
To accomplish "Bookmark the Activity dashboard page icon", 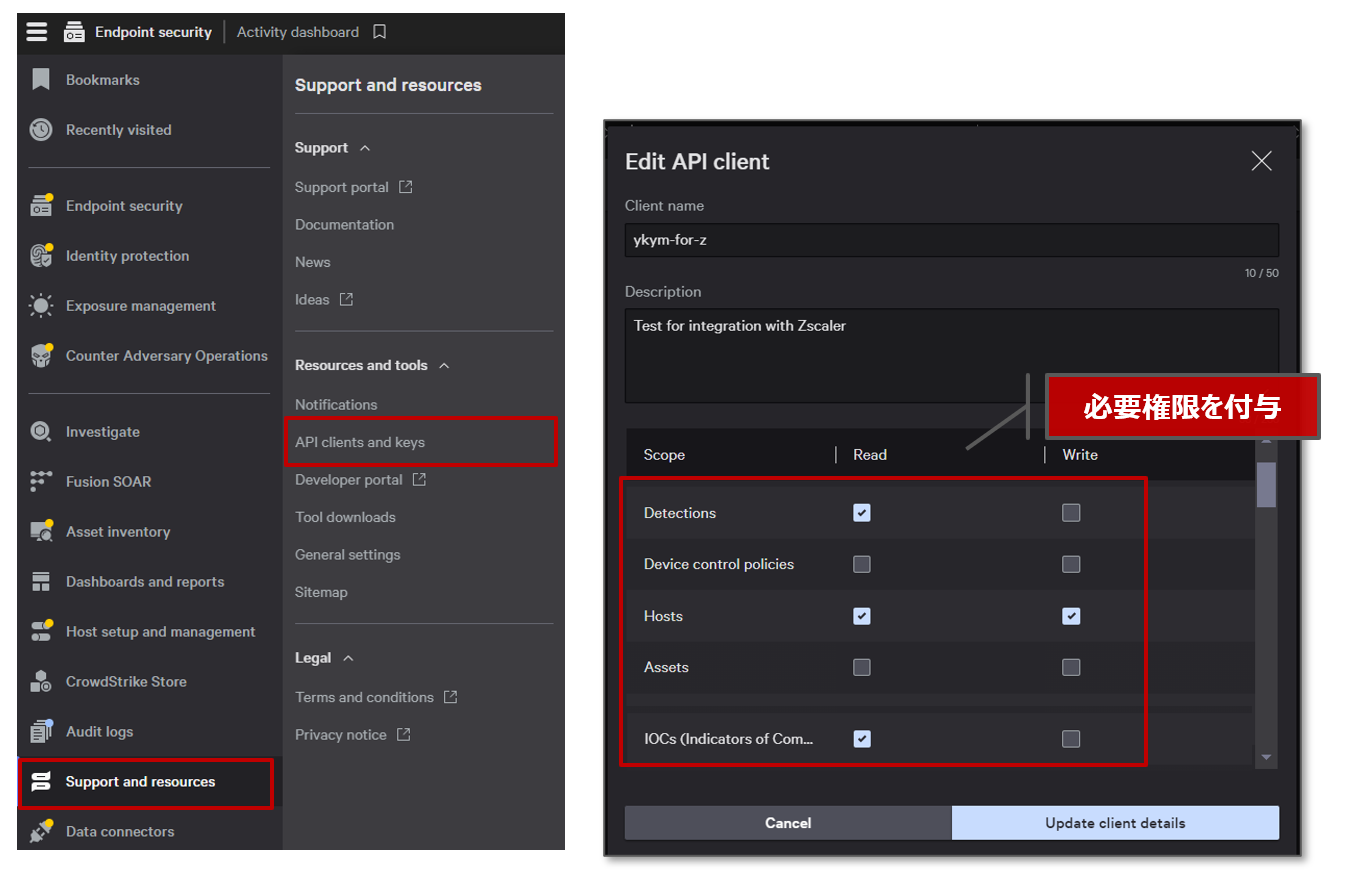I will pos(379,32).
